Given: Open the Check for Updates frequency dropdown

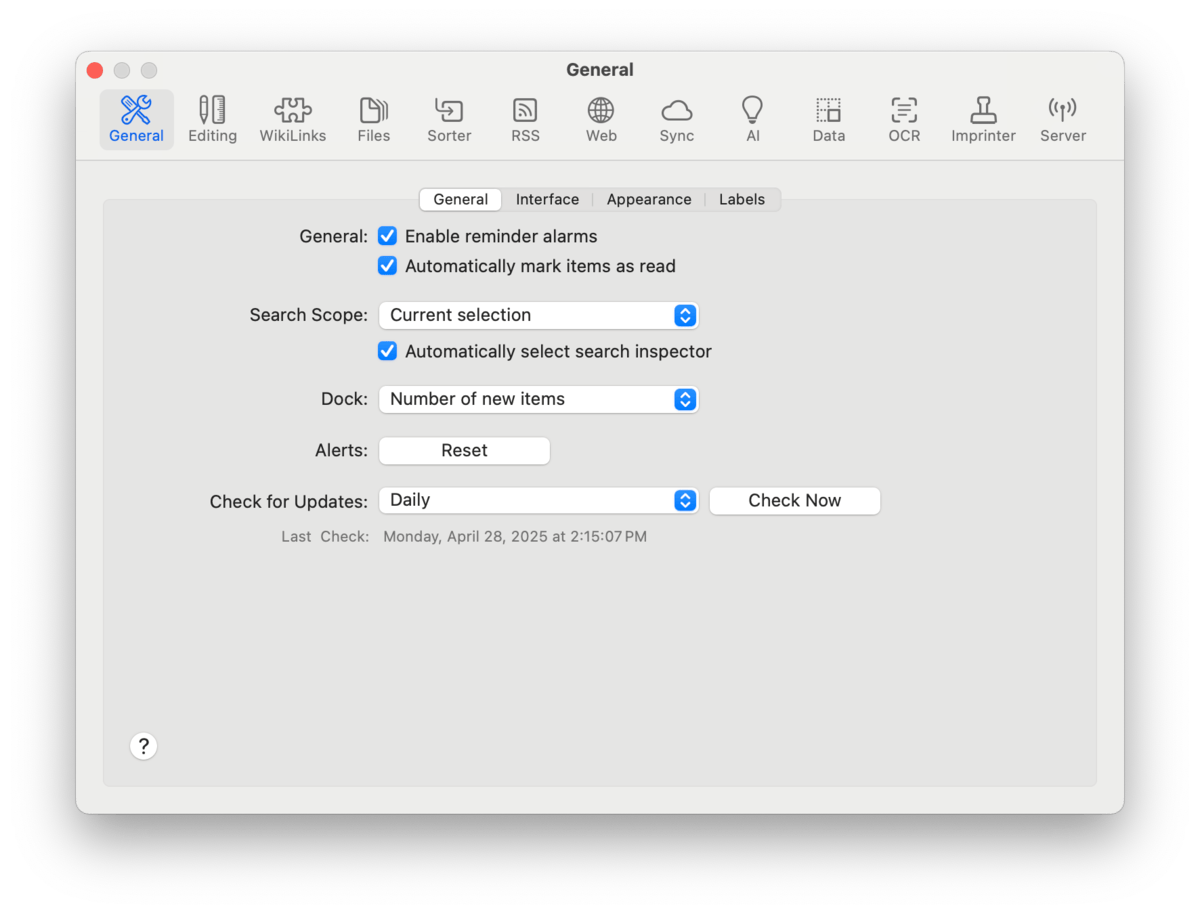Looking at the screenshot, I should point(538,501).
